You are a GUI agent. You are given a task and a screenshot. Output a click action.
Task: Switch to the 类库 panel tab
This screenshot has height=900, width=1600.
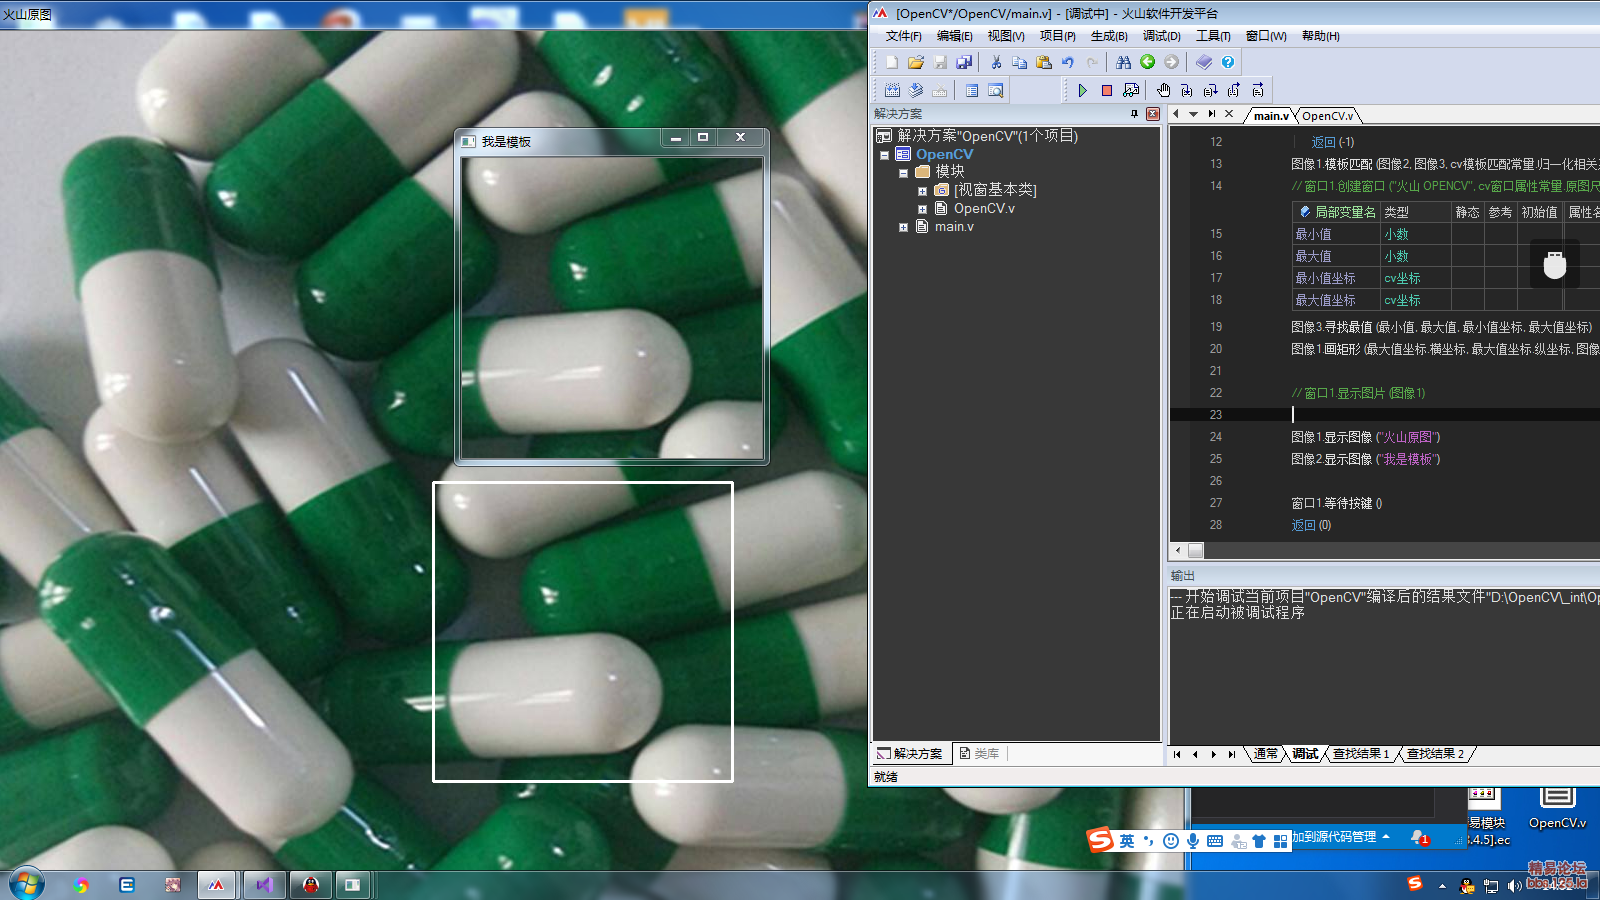tap(980, 754)
